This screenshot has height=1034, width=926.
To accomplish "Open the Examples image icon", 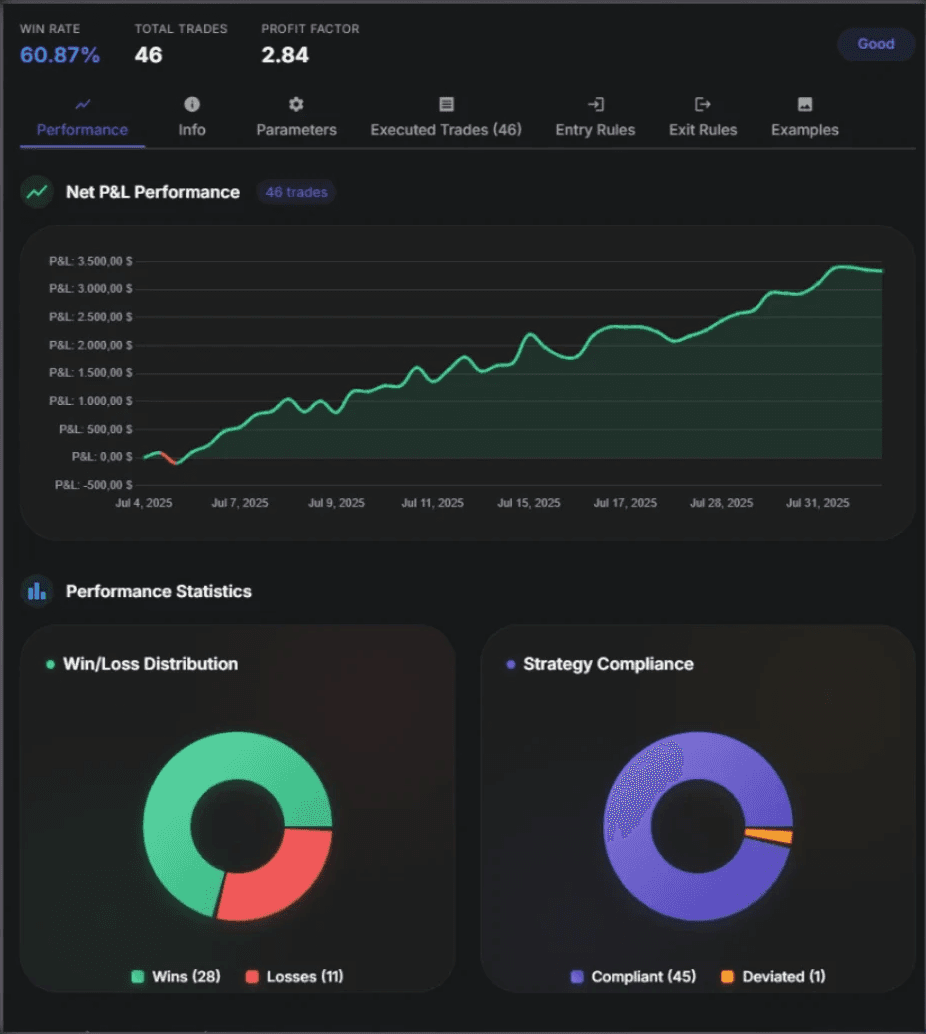I will [x=804, y=103].
